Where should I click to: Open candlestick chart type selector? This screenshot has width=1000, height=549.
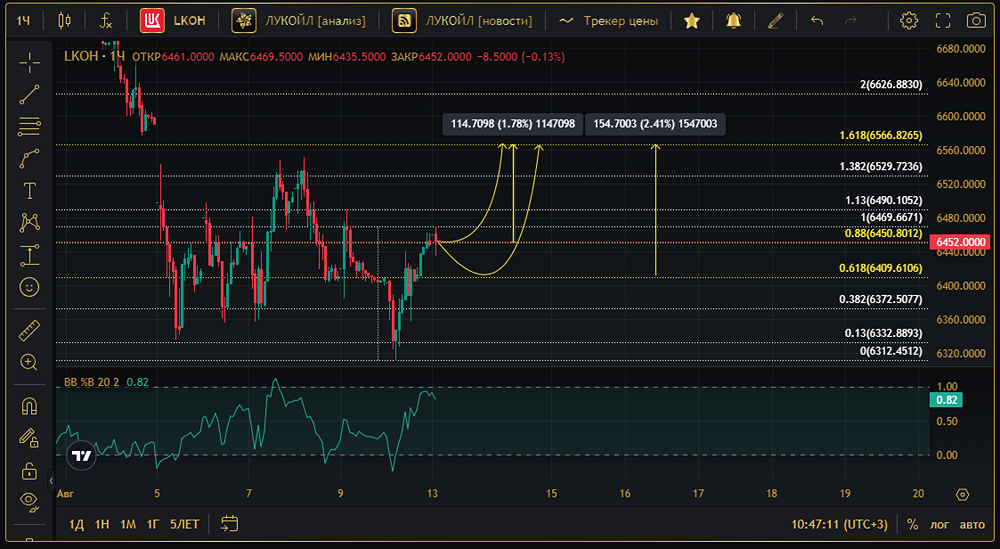[x=64, y=21]
